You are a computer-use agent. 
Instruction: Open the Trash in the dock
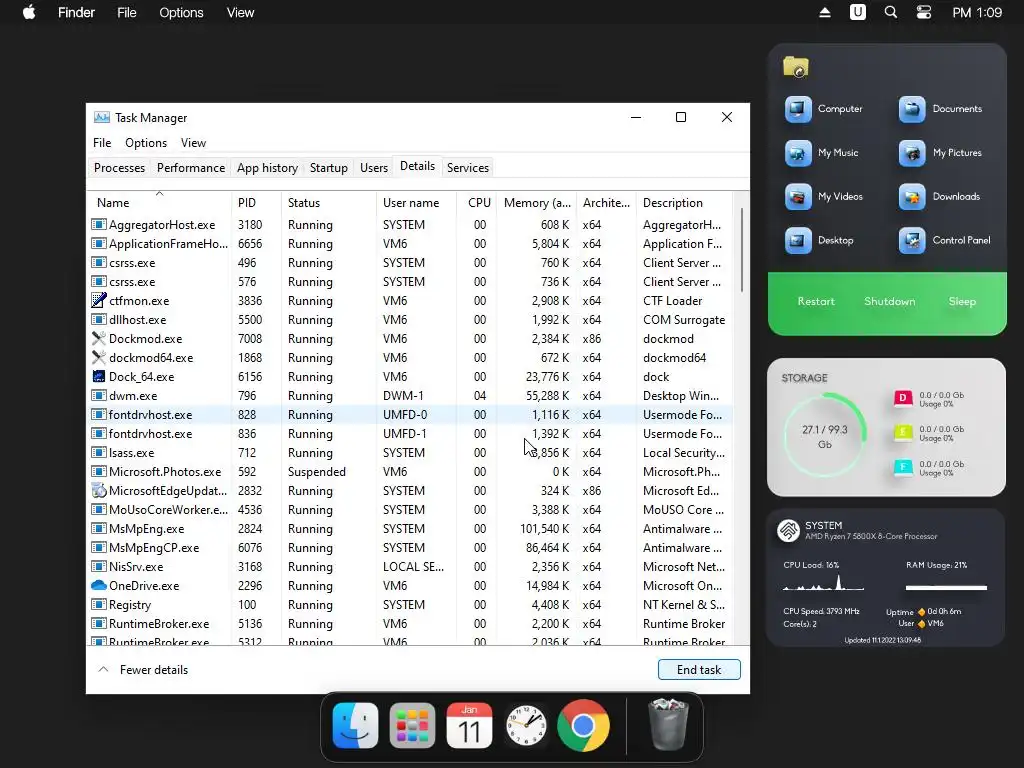pyautogui.click(x=667, y=725)
